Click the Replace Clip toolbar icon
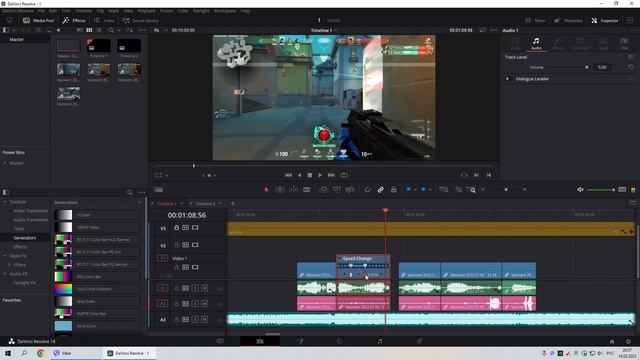Screen dimensions: 640x360 click(x=350, y=189)
